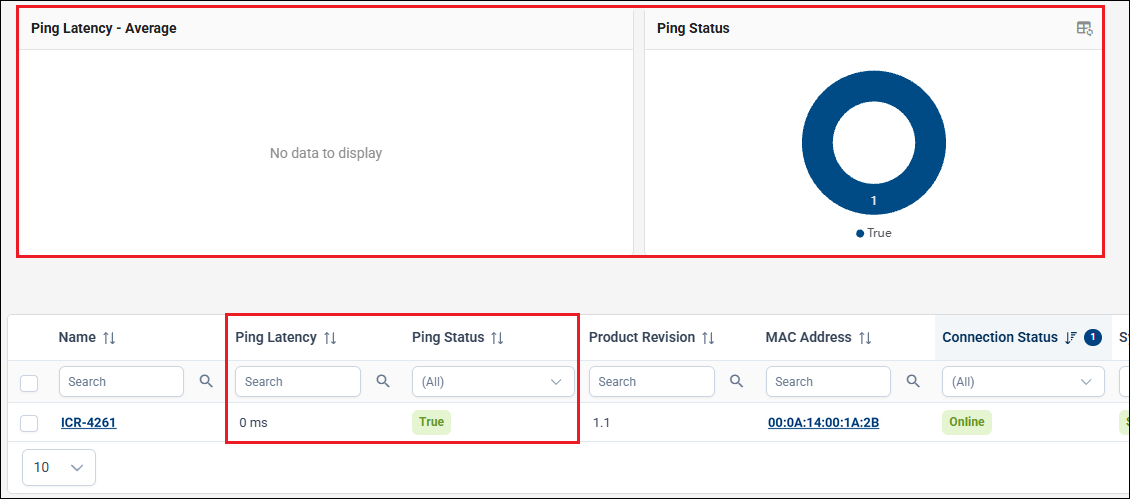1130x499 pixels.
Task: Sort by Ping Latency column arrows
Action: pos(330,337)
